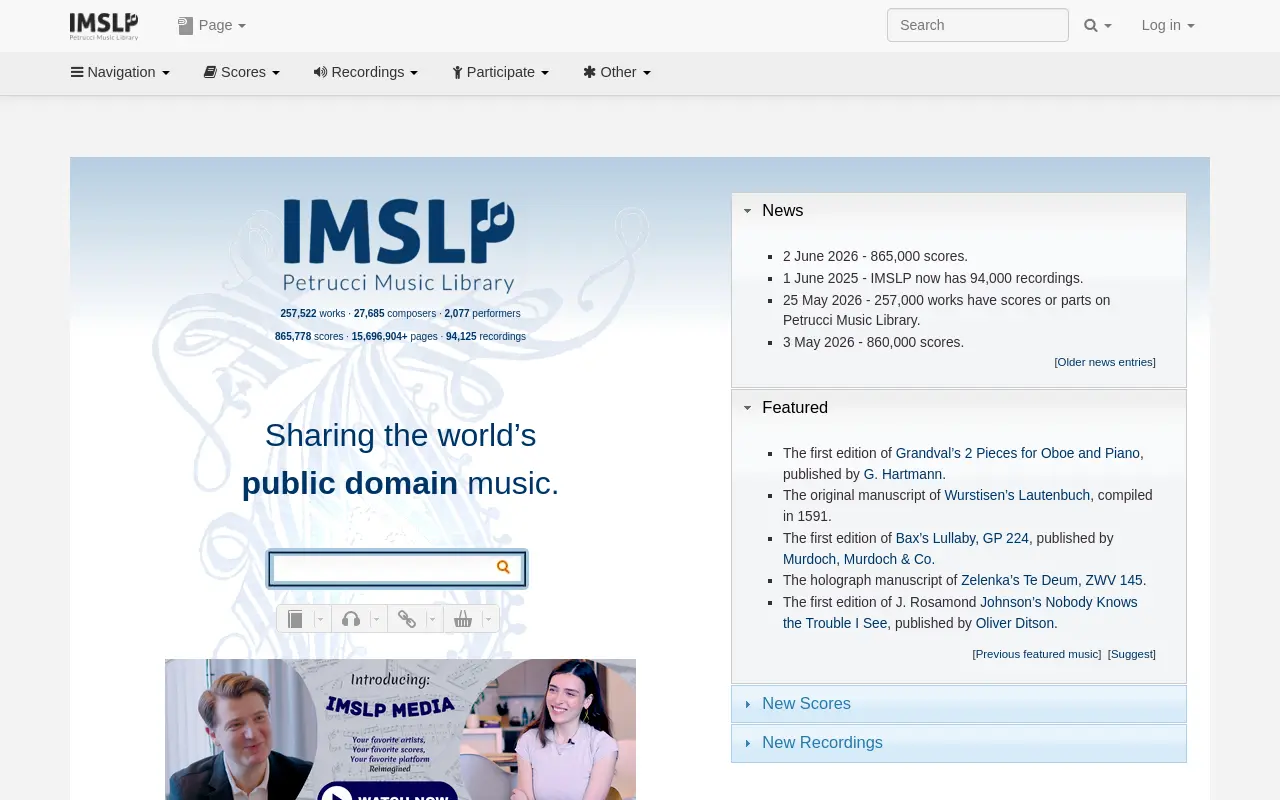Open the Log in dropdown
This screenshot has width=1280, height=800.
(x=1168, y=25)
